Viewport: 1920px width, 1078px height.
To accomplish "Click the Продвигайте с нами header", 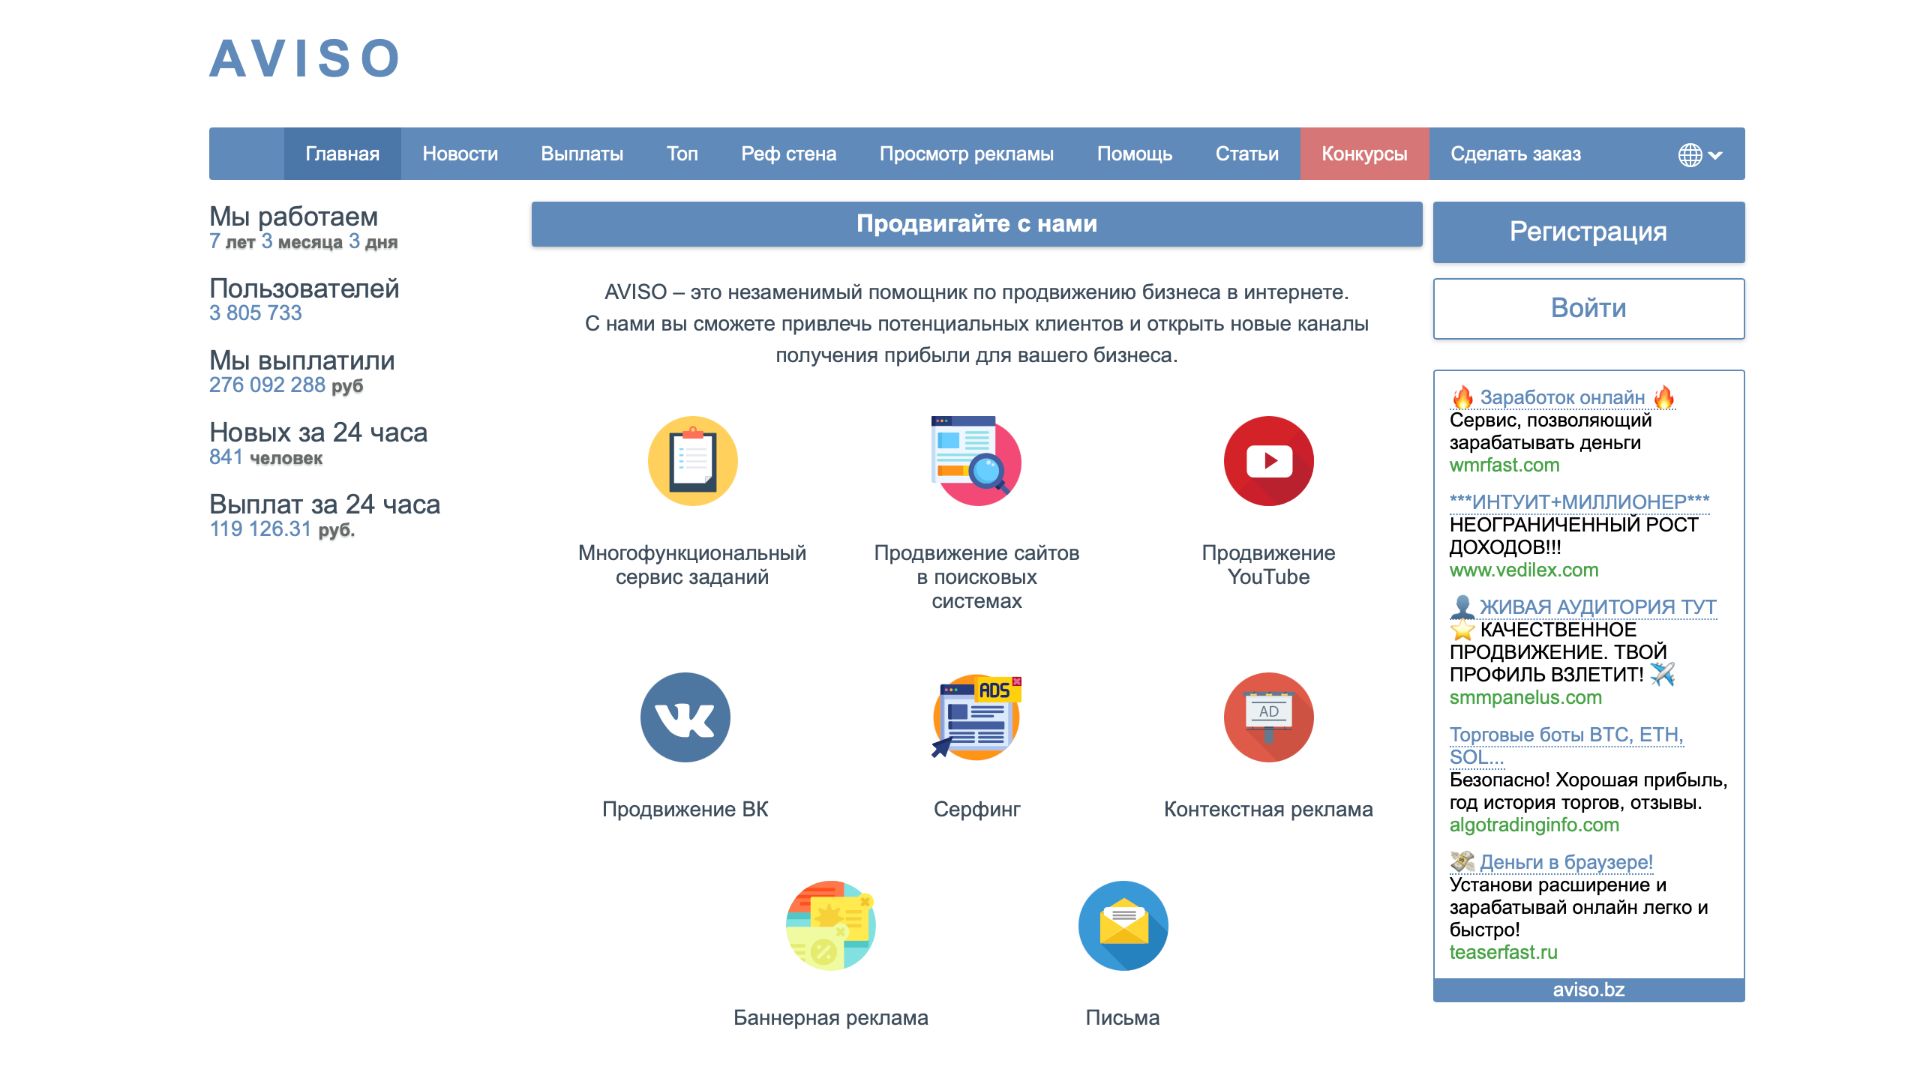I will (x=976, y=224).
